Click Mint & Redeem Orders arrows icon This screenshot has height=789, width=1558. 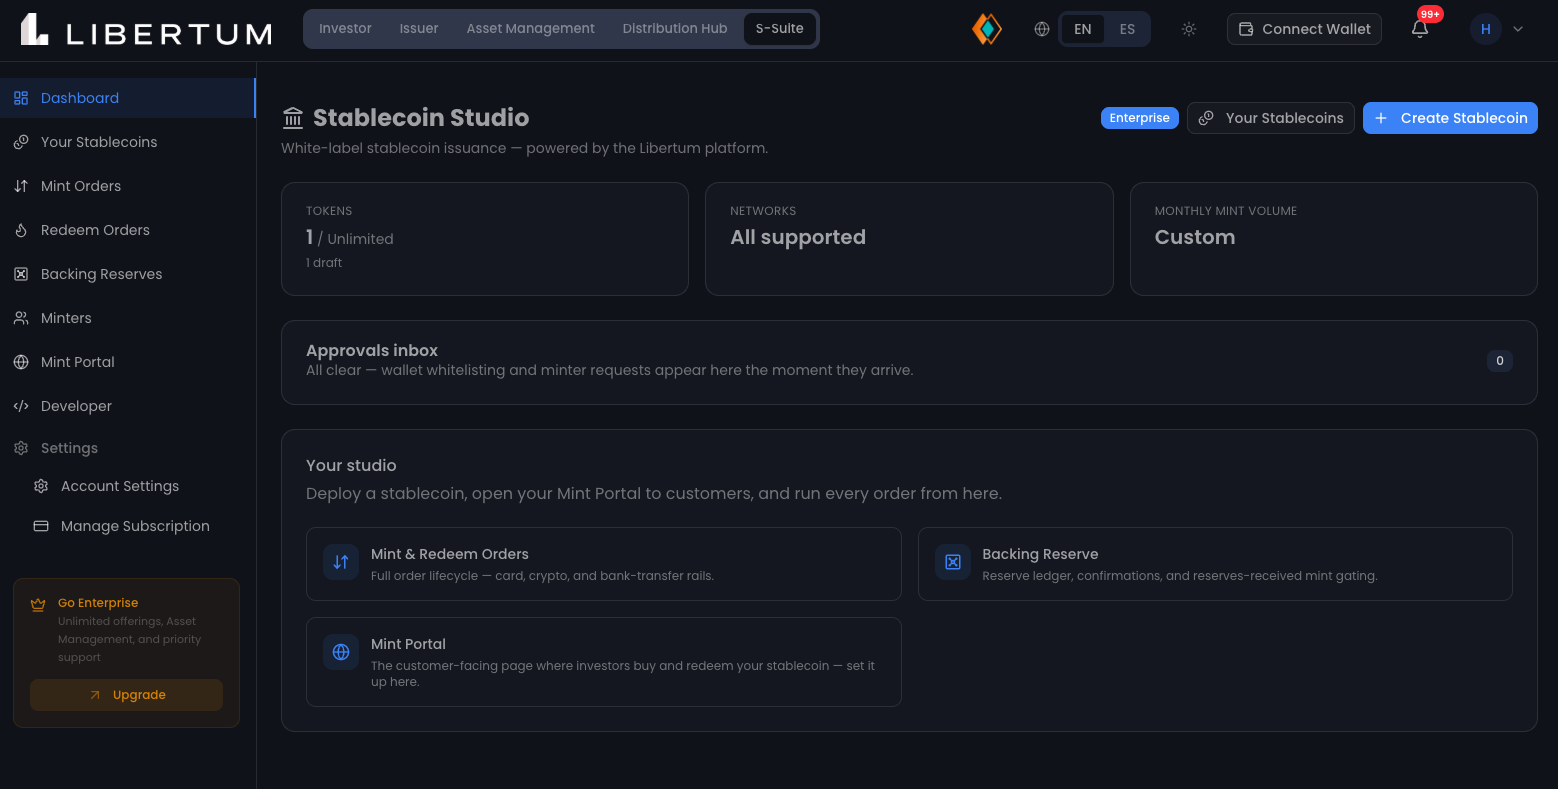pyautogui.click(x=341, y=562)
